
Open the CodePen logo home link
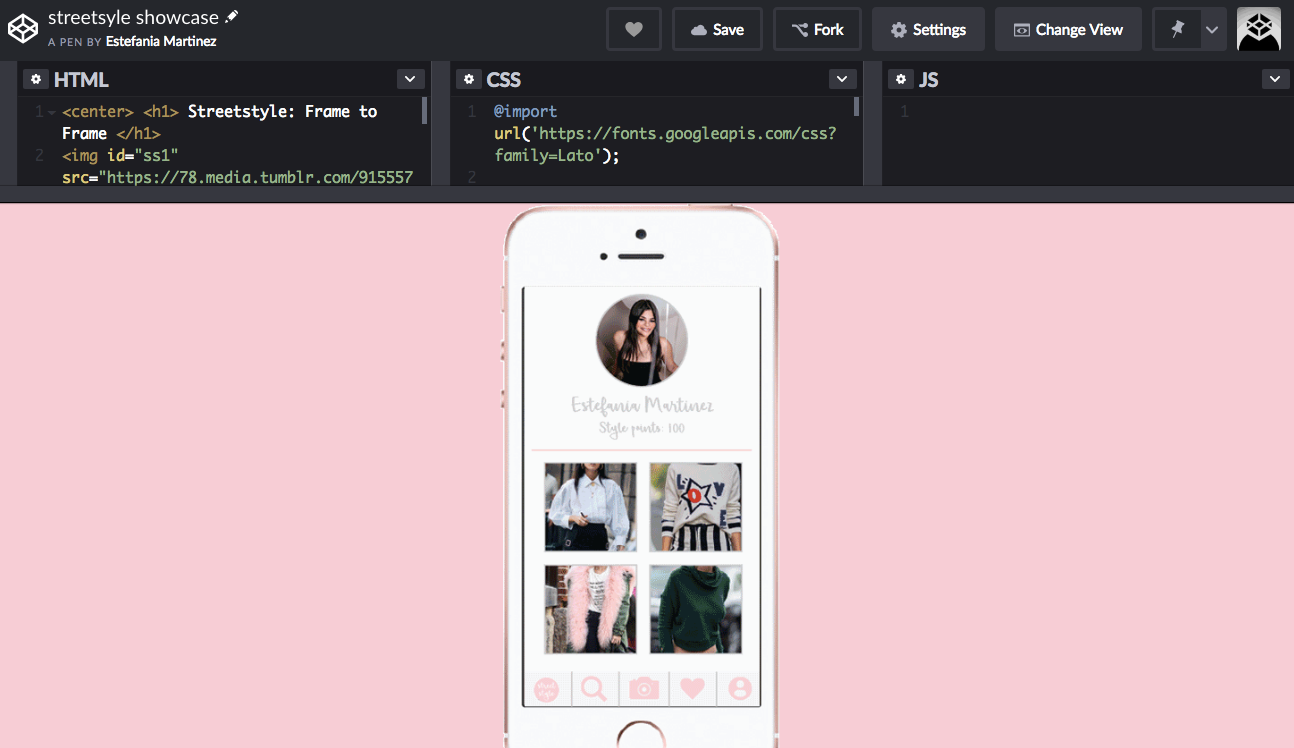23,29
